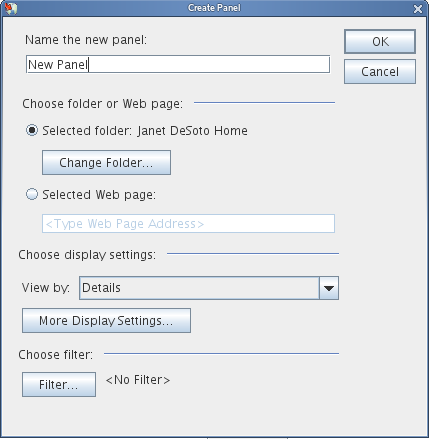Screen dimensions: 429x439
Task: Focus the New Panel name field
Action: tap(178, 64)
